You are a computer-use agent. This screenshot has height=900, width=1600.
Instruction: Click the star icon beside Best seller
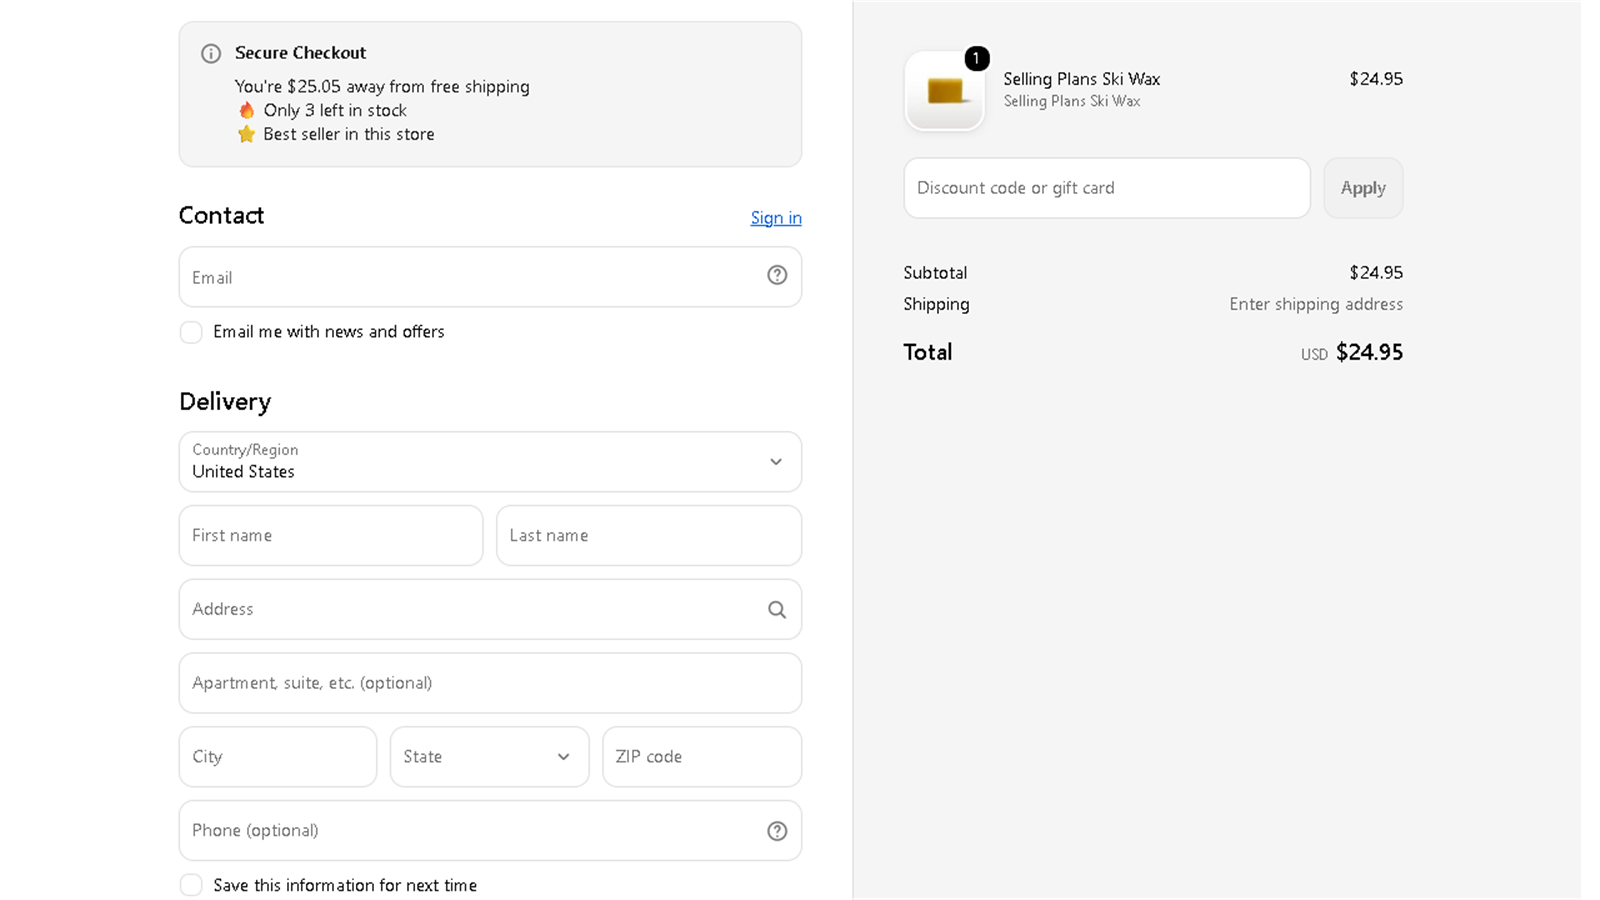click(x=246, y=134)
